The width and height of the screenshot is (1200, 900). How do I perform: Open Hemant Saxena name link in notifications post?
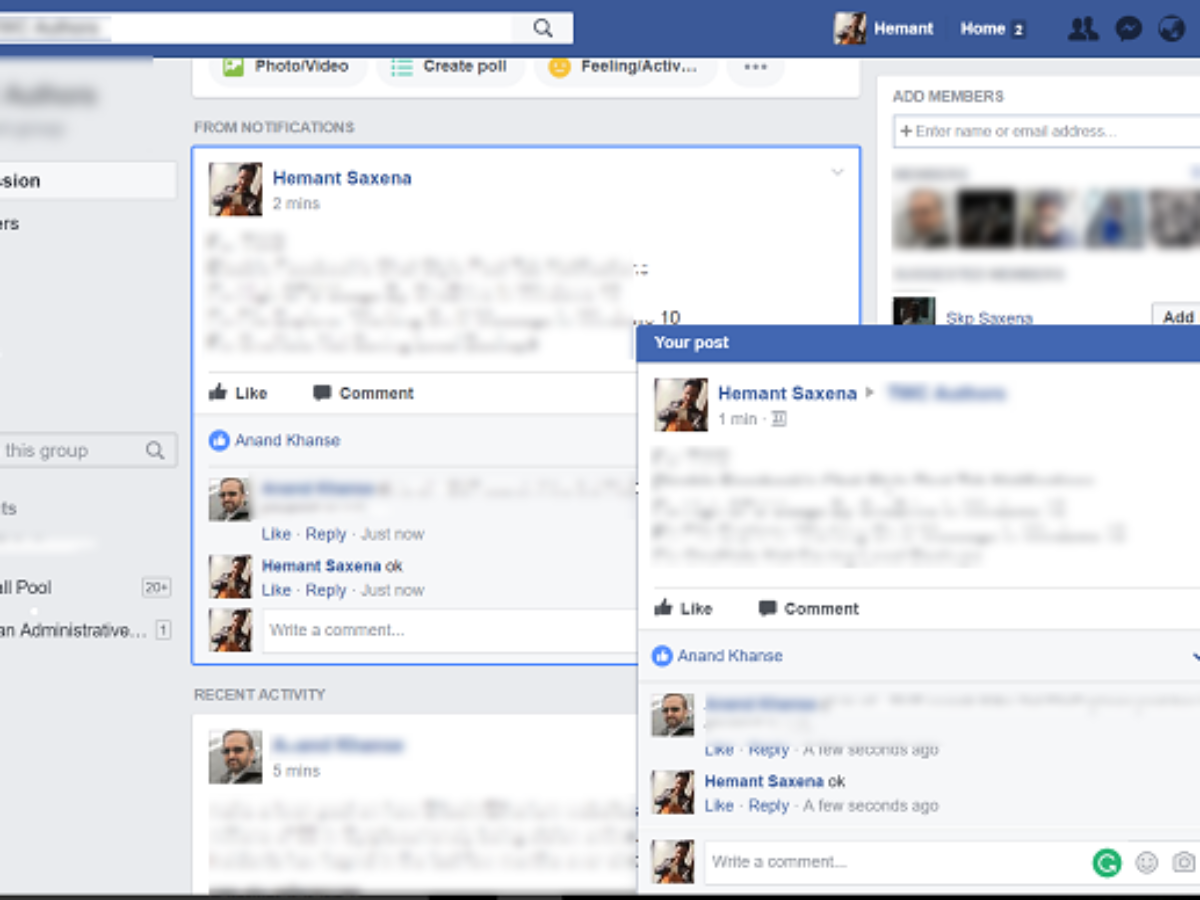coord(342,178)
